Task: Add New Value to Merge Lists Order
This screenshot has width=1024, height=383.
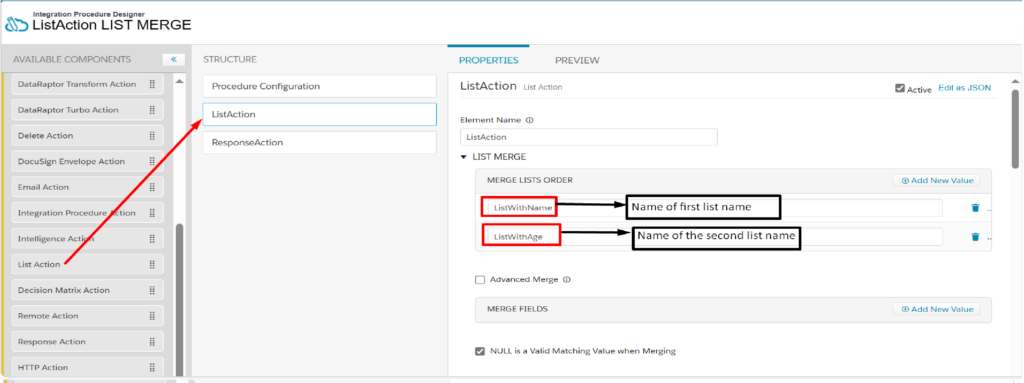Action: [936, 180]
